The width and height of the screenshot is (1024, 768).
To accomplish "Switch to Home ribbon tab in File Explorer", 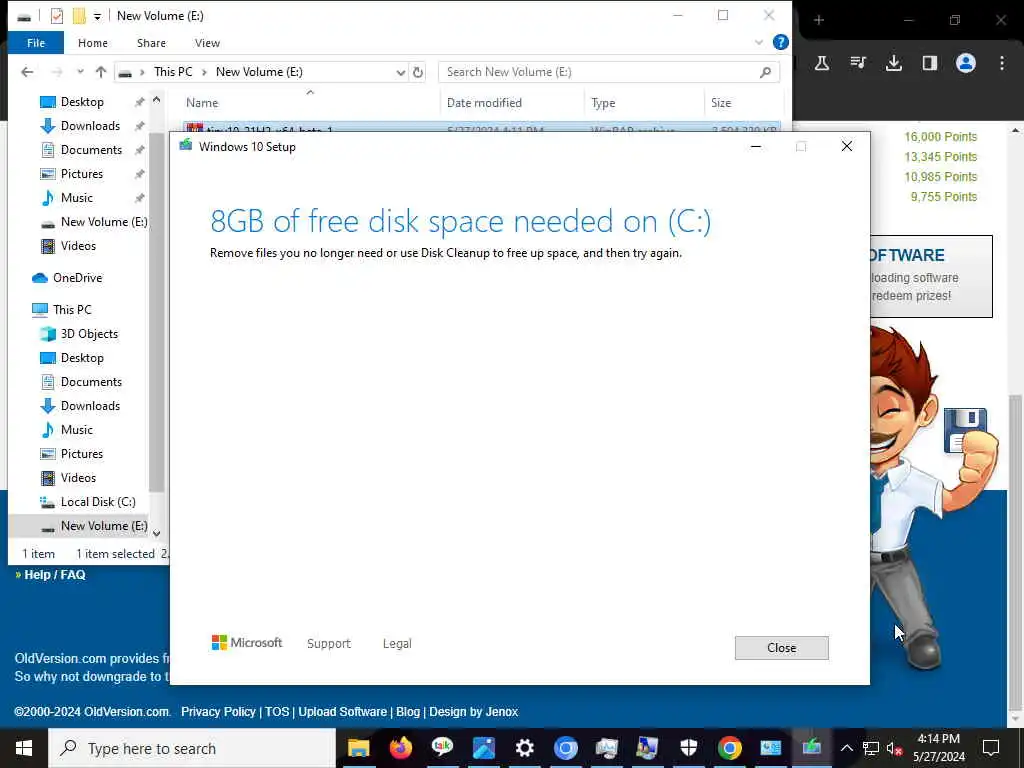I will tap(93, 43).
